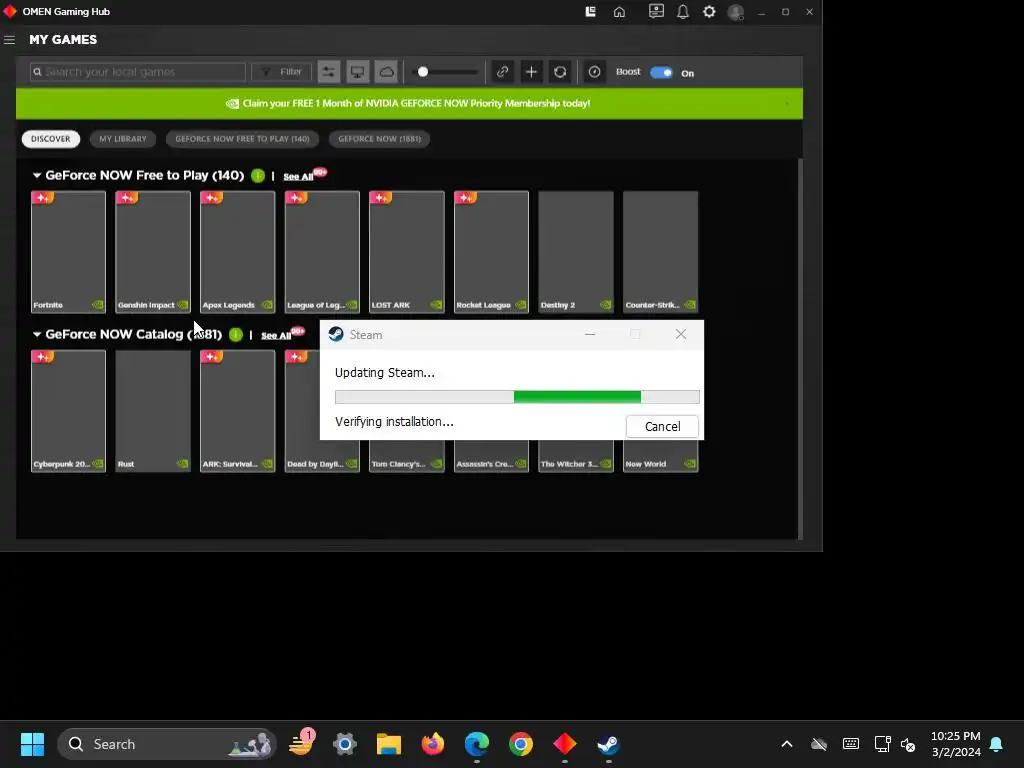The height and width of the screenshot is (768, 1024).
Task: Show hidden system tray icons
Action: (787, 744)
